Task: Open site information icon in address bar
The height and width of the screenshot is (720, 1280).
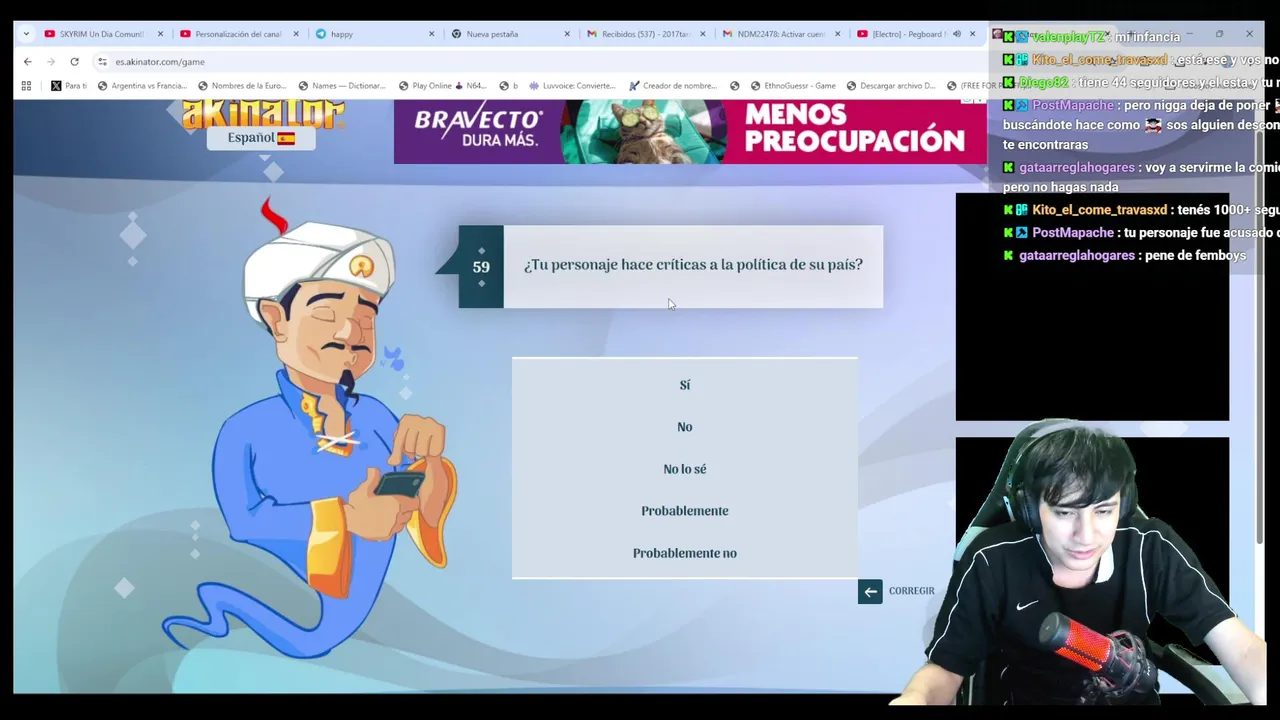Action: point(102,61)
